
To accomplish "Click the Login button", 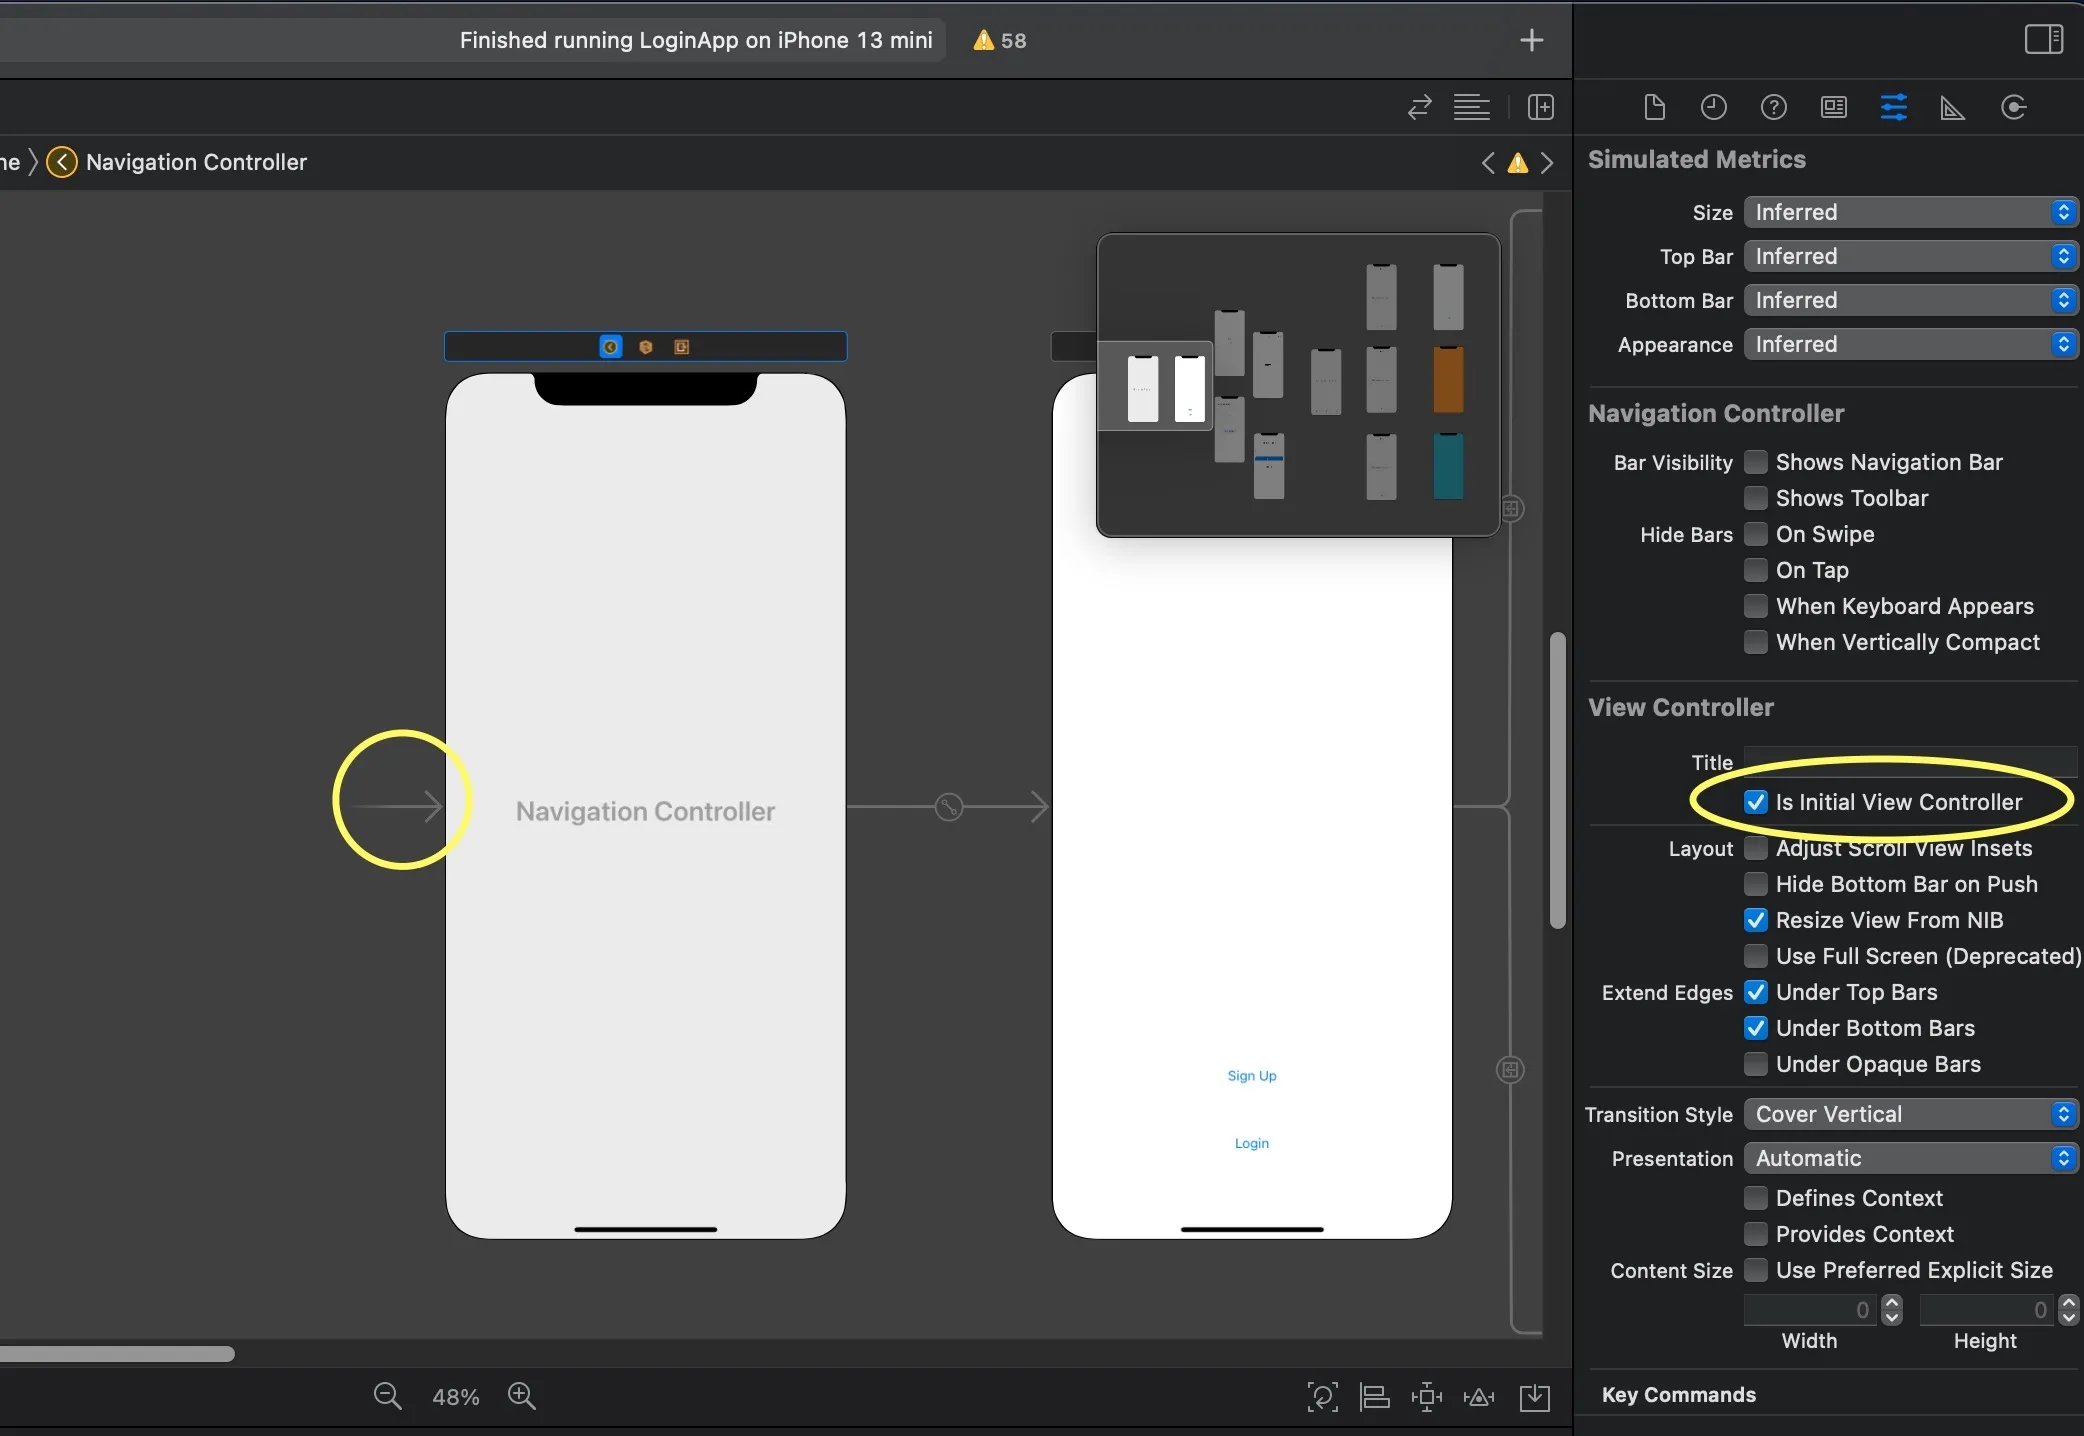I will point(1251,1143).
